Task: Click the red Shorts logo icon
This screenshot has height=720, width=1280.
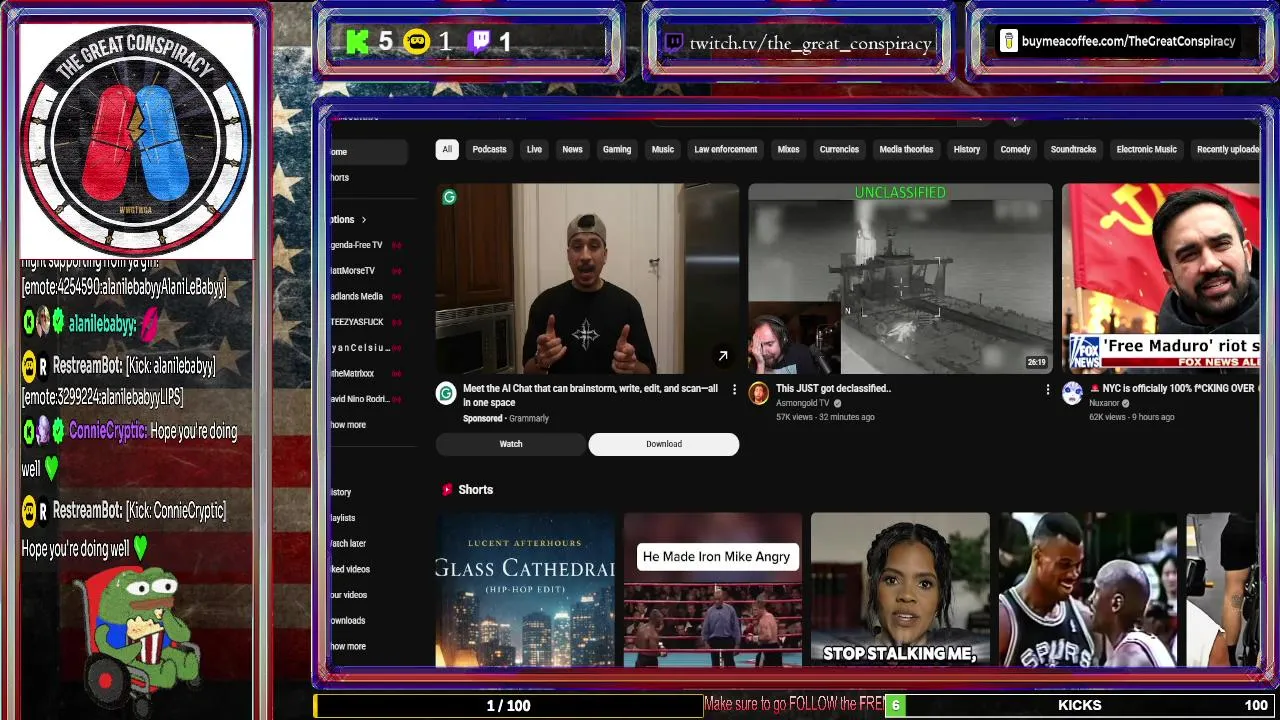Action: coord(447,489)
